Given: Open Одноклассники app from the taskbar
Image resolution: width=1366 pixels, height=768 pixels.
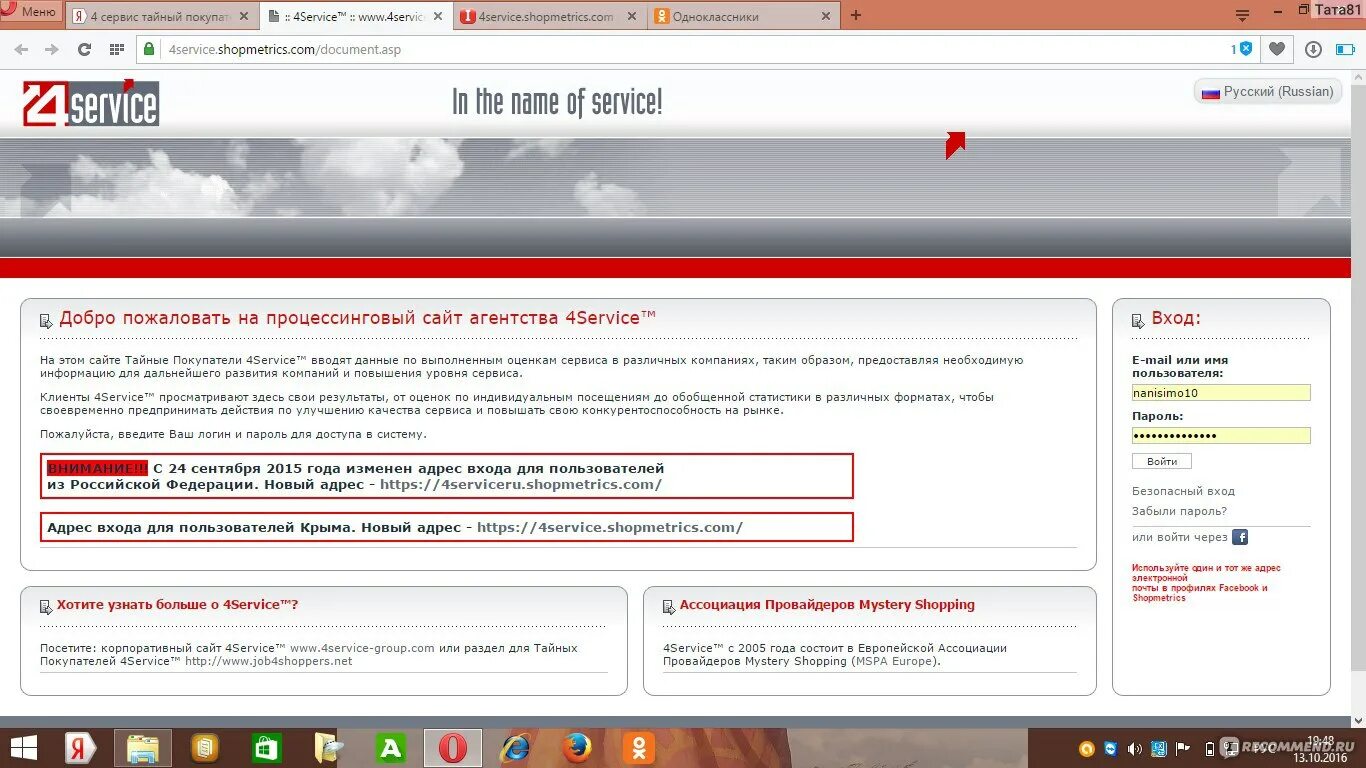Looking at the screenshot, I should point(639,748).
